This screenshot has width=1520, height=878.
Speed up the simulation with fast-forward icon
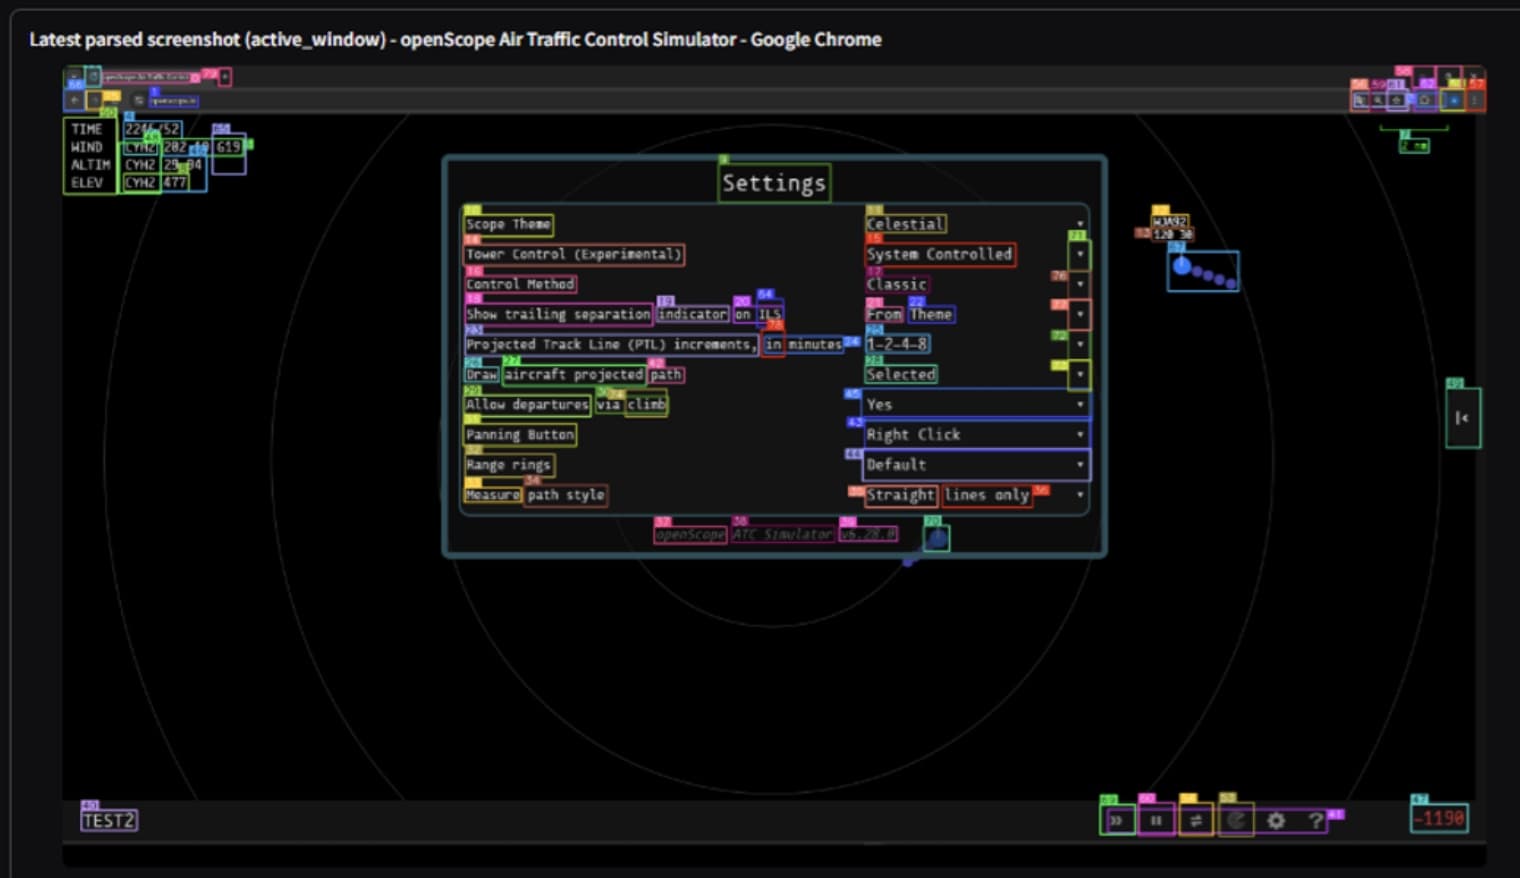point(1117,821)
